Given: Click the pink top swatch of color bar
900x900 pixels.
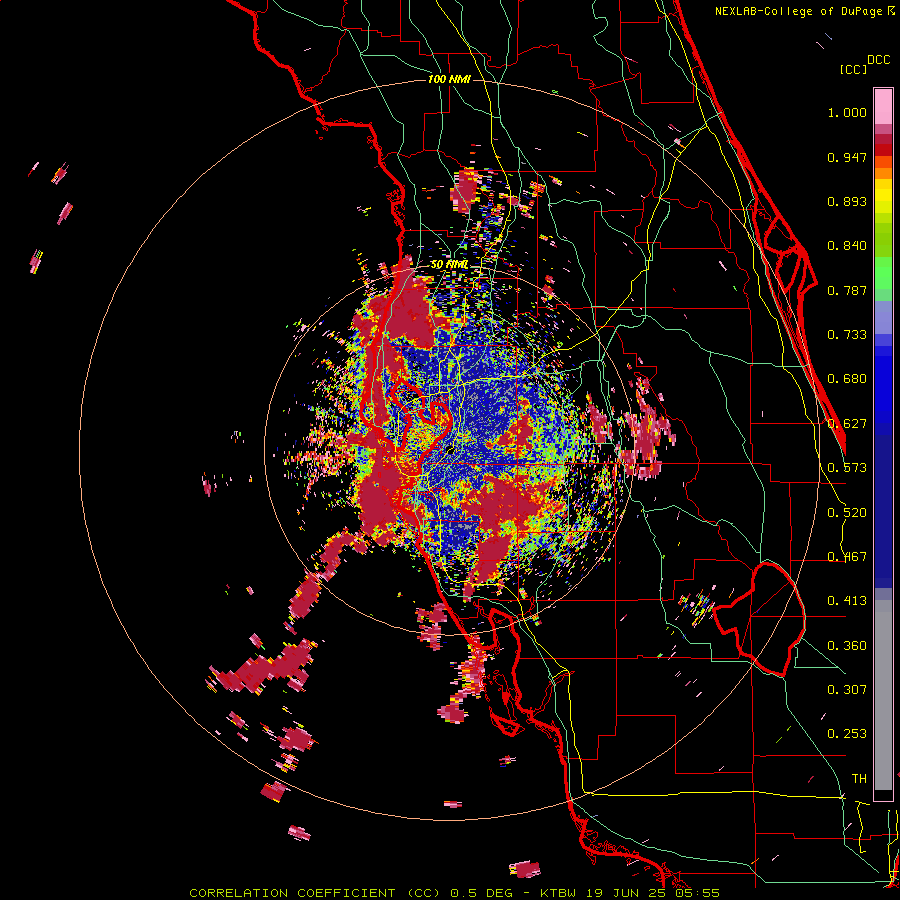Looking at the screenshot, I should point(883,106).
